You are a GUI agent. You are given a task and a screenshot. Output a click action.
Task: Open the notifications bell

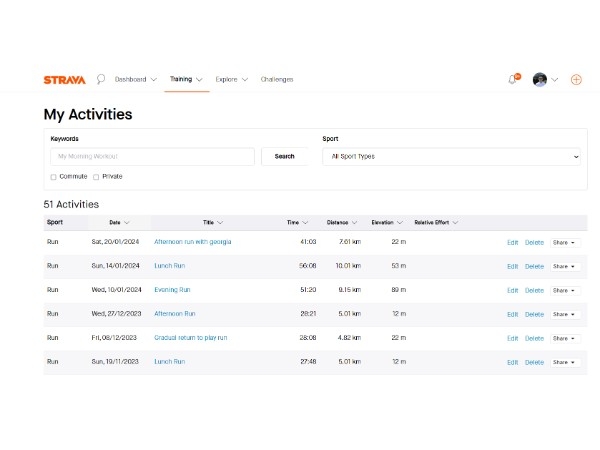coord(513,80)
